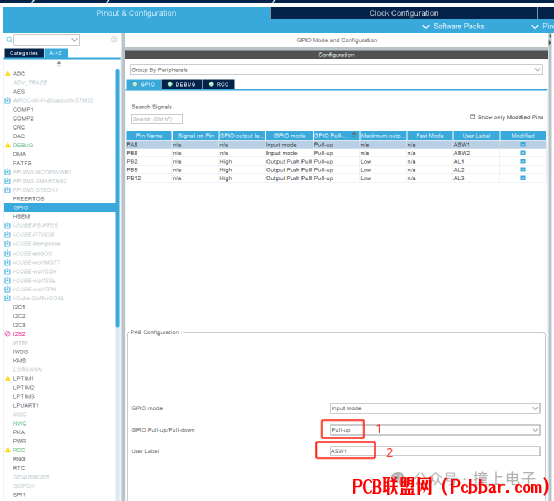Click the left panel vertical scrollbar
Image resolution: width=554 pixels, height=501 pixels.
click(118, 198)
